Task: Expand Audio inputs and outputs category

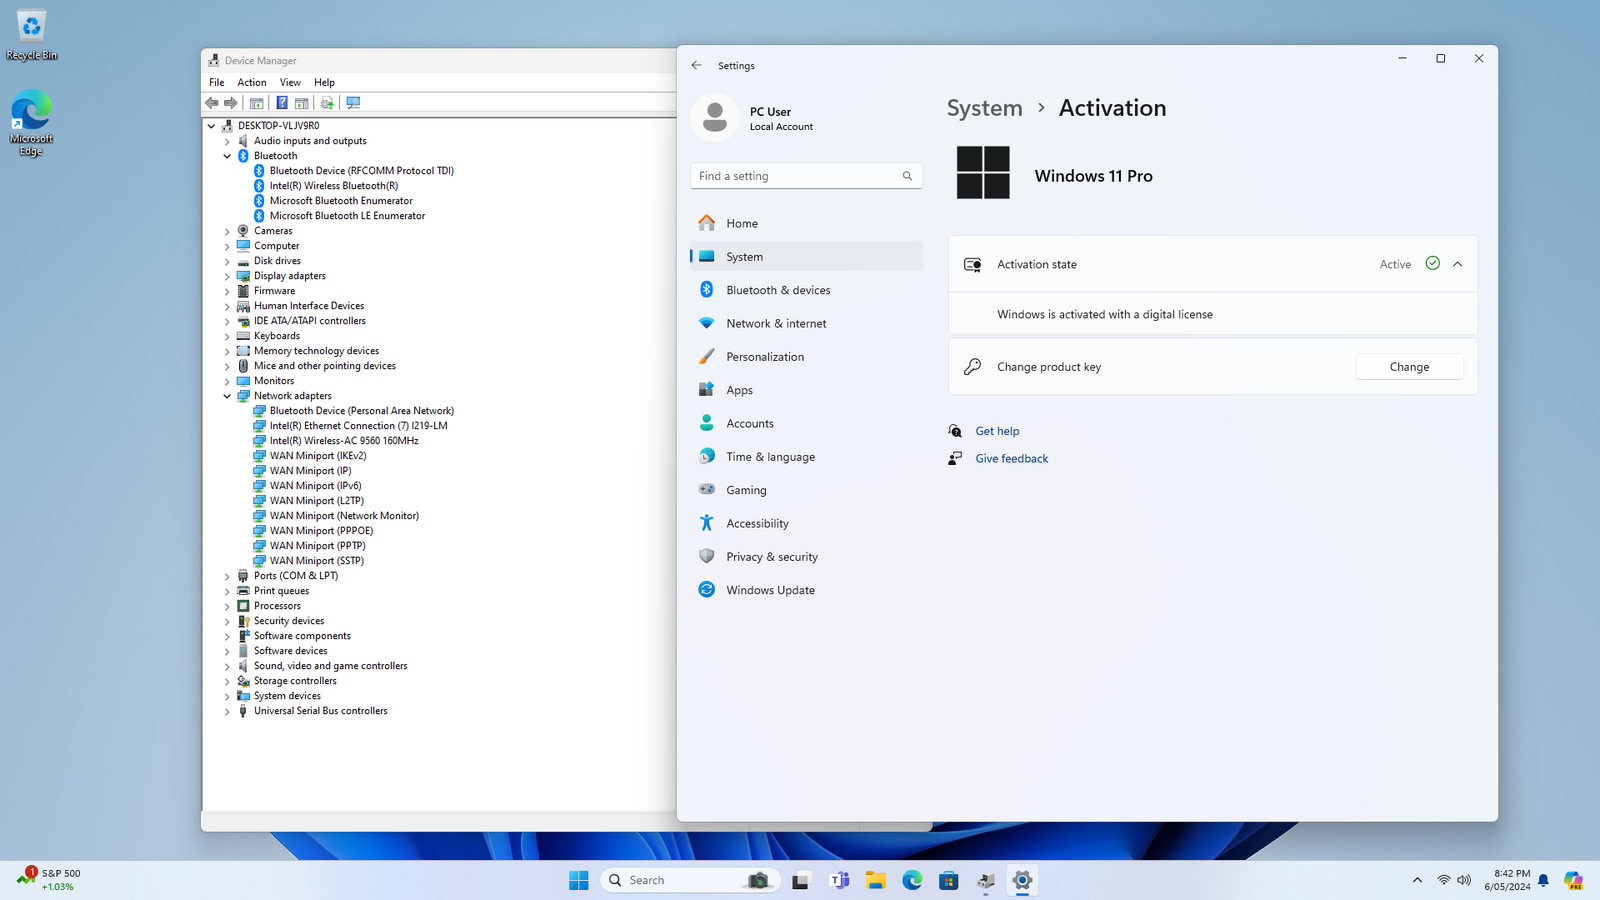Action: point(227,141)
